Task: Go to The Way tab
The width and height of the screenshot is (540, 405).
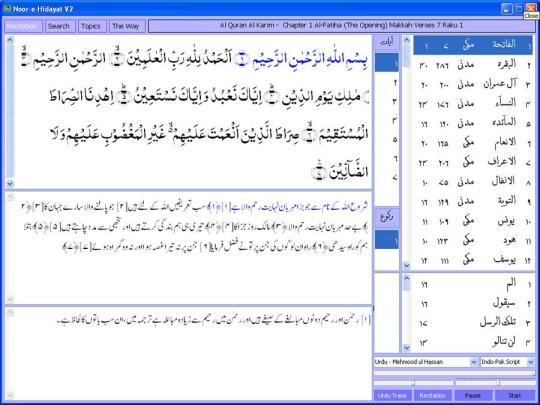Action: [126, 26]
